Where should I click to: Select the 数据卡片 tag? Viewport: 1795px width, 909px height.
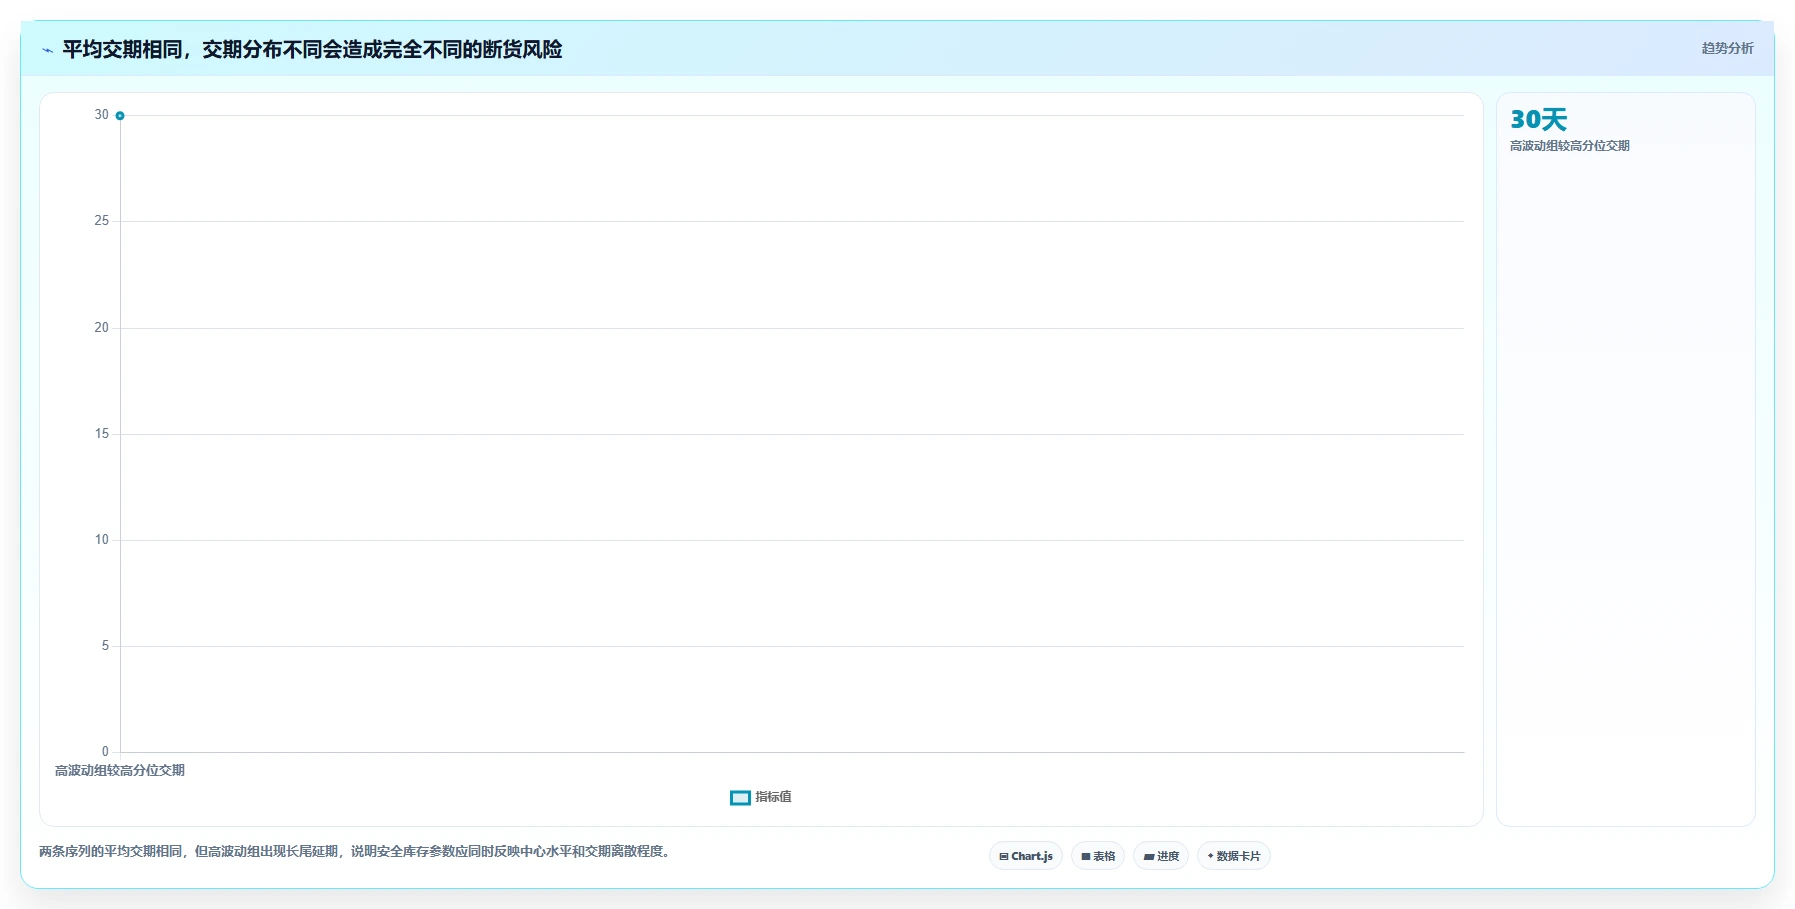1234,856
